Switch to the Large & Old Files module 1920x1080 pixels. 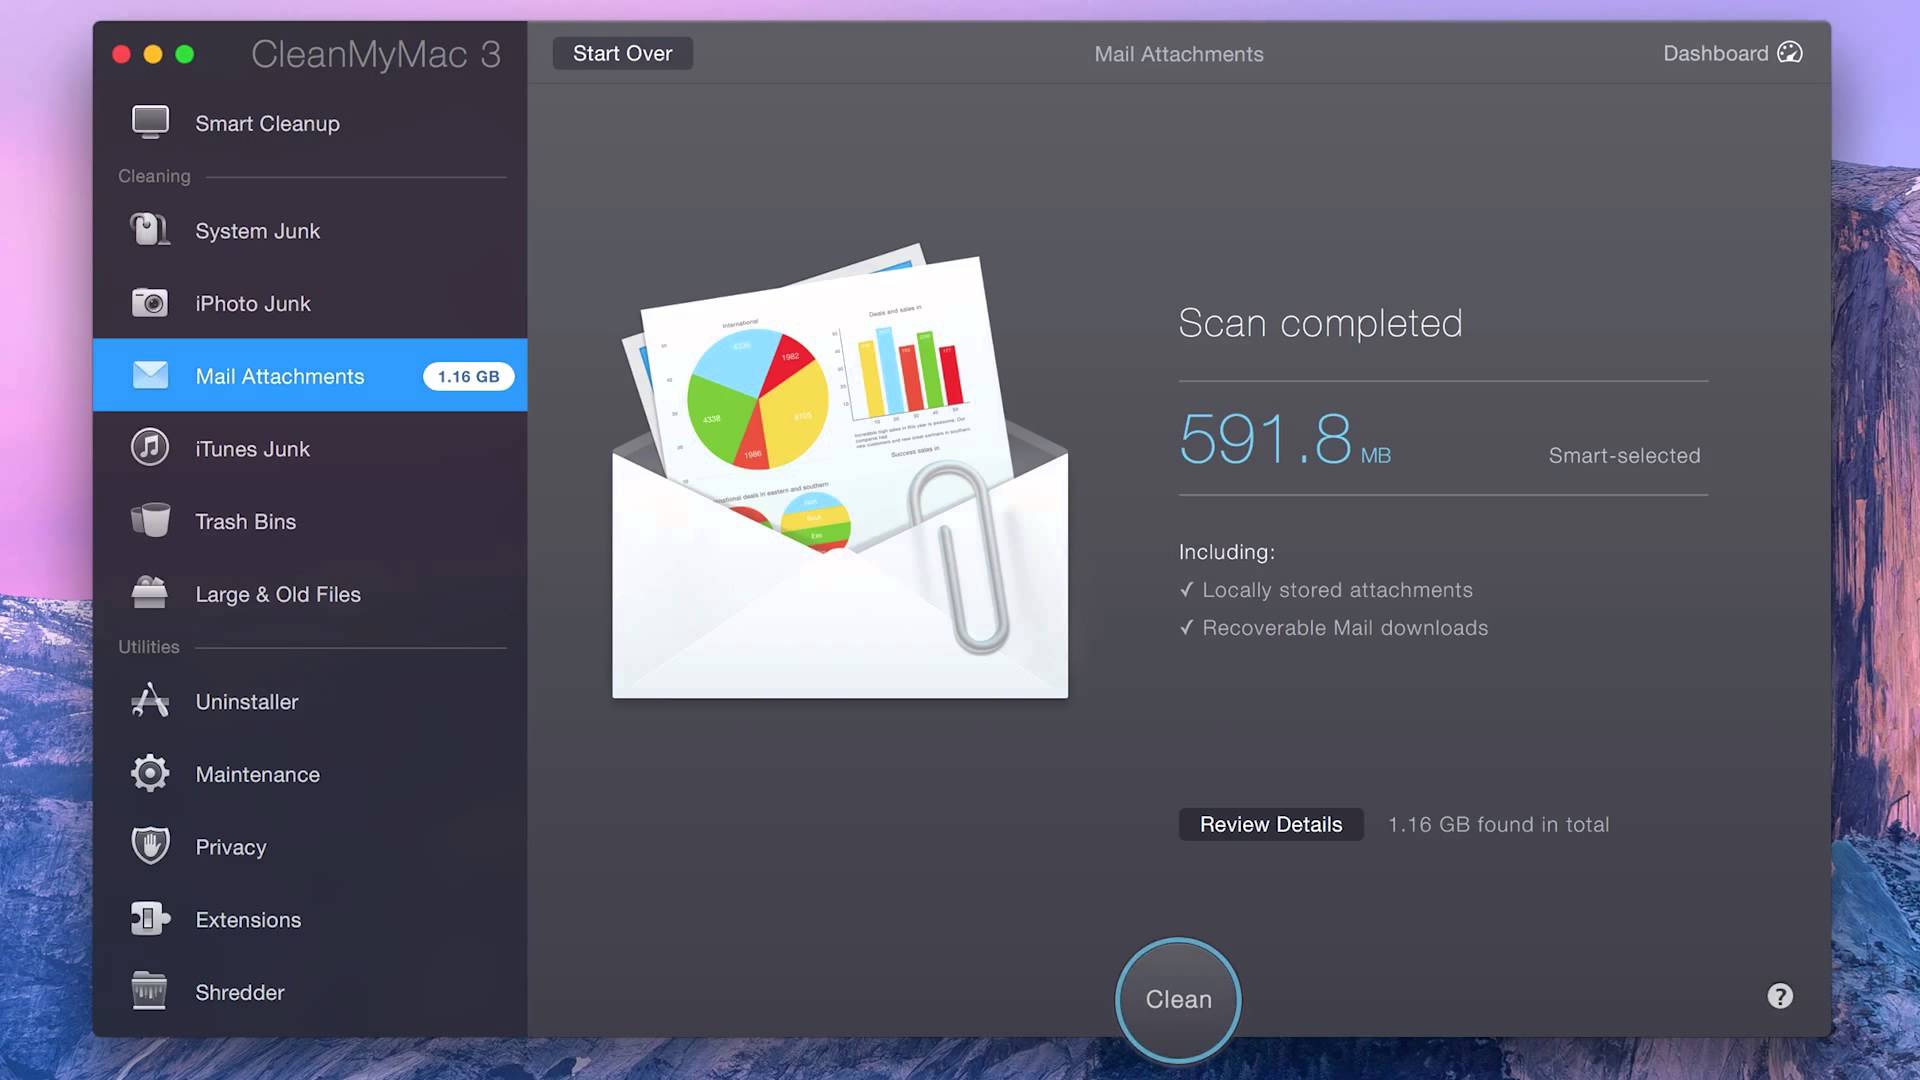point(277,593)
